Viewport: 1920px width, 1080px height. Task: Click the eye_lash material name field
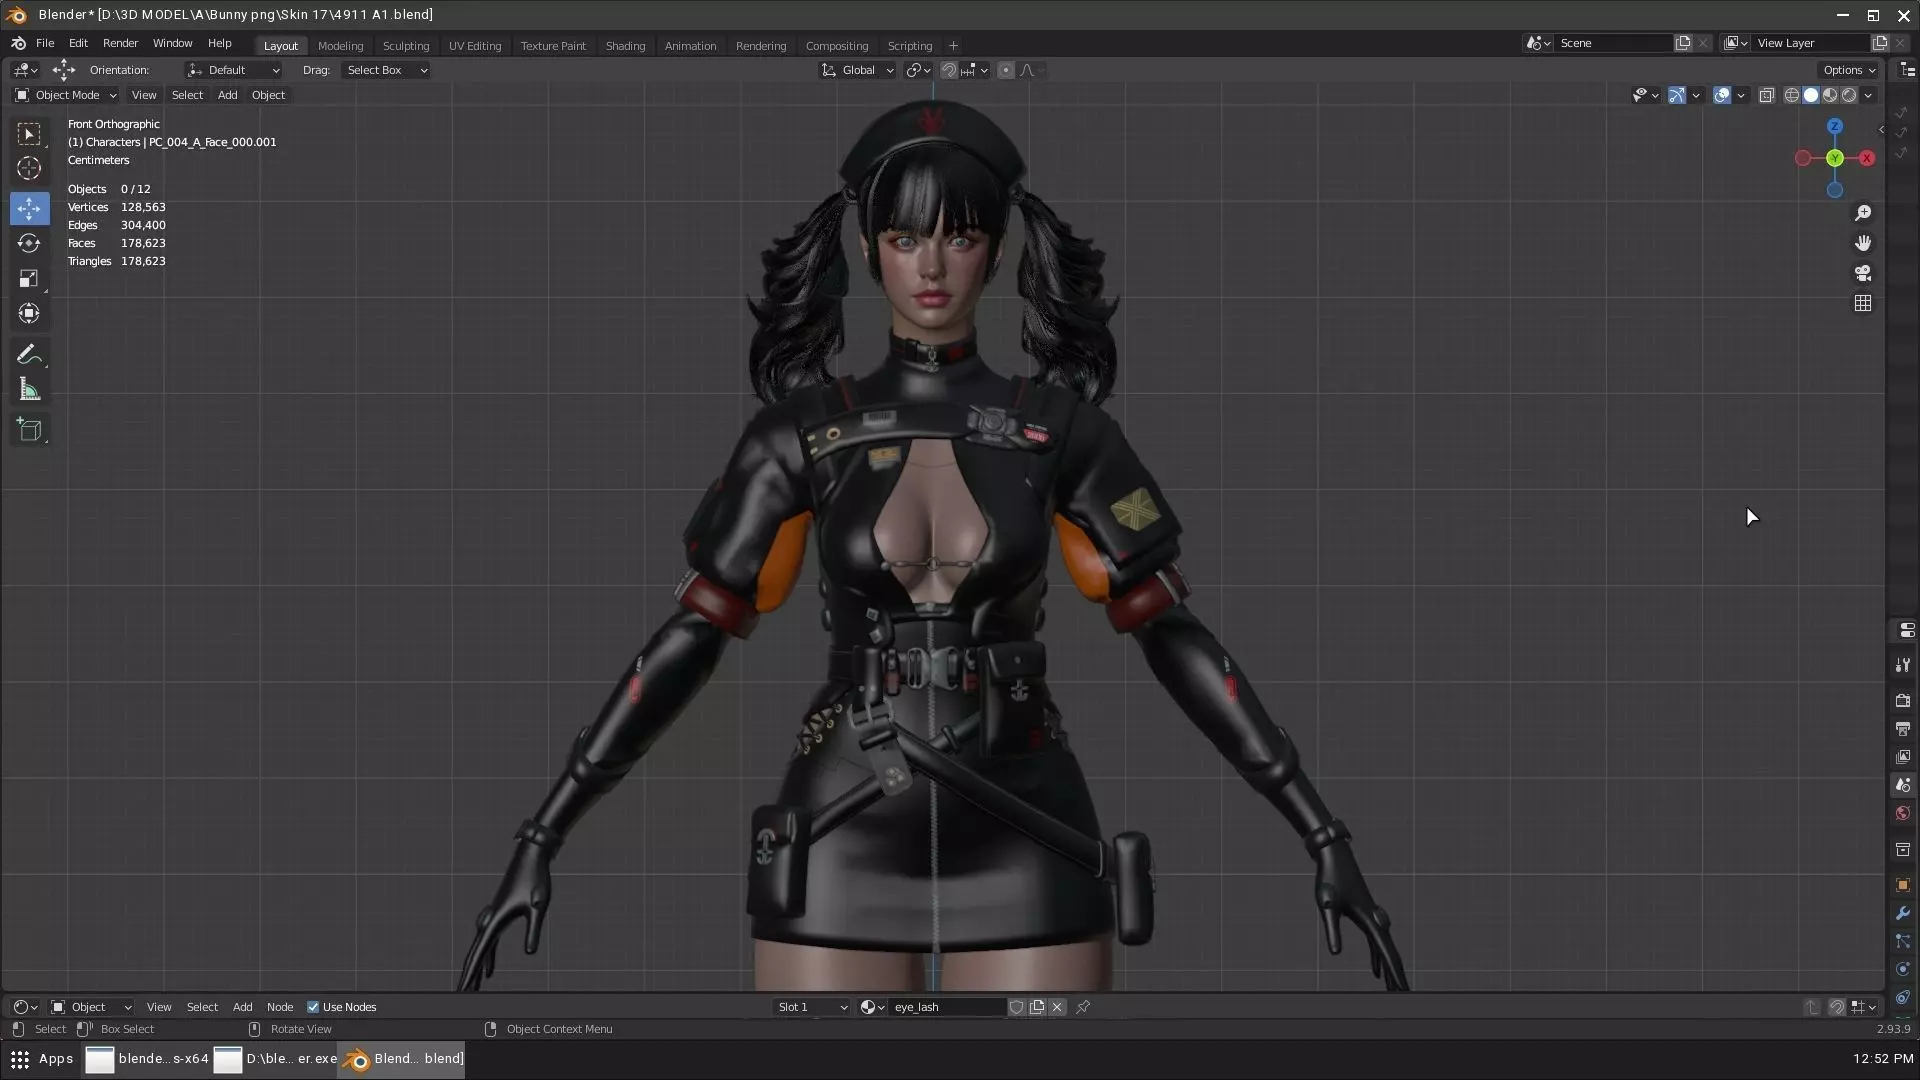pyautogui.click(x=948, y=1007)
